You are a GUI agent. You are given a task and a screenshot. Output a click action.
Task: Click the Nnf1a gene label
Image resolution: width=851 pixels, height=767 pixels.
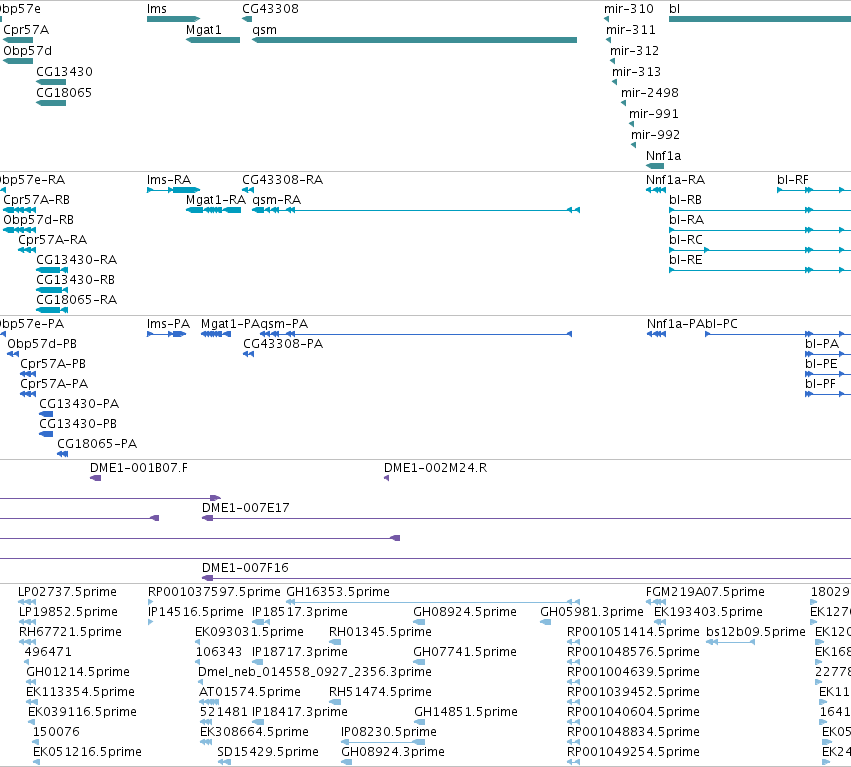coord(663,156)
